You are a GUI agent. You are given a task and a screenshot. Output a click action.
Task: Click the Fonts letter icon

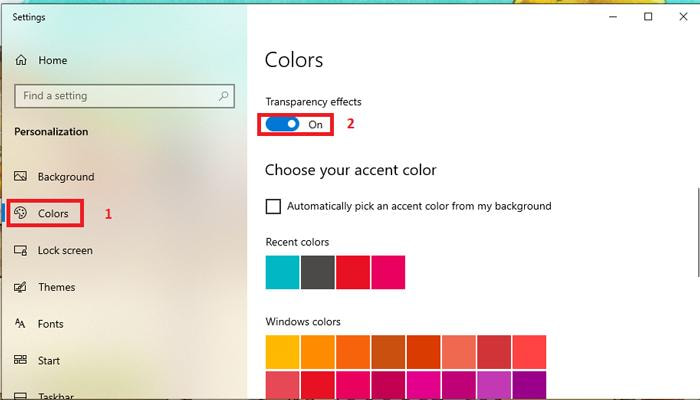point(20,323)
